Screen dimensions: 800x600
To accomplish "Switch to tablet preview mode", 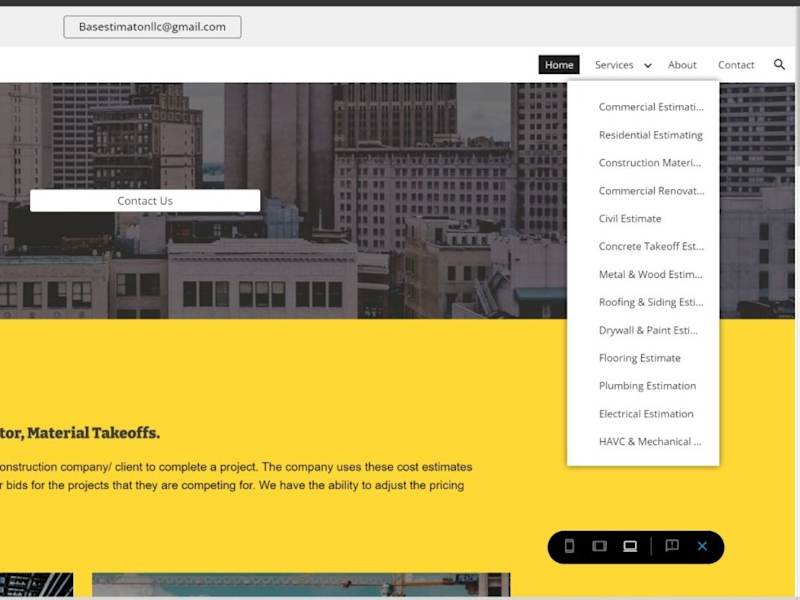I will pos(599,546).
